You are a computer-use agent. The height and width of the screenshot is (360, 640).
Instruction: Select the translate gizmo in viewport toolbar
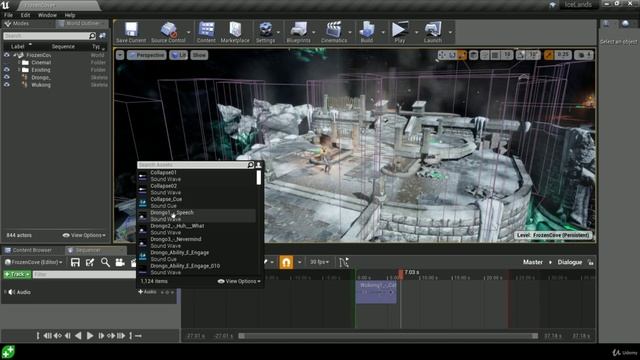(x=442, y=55)
